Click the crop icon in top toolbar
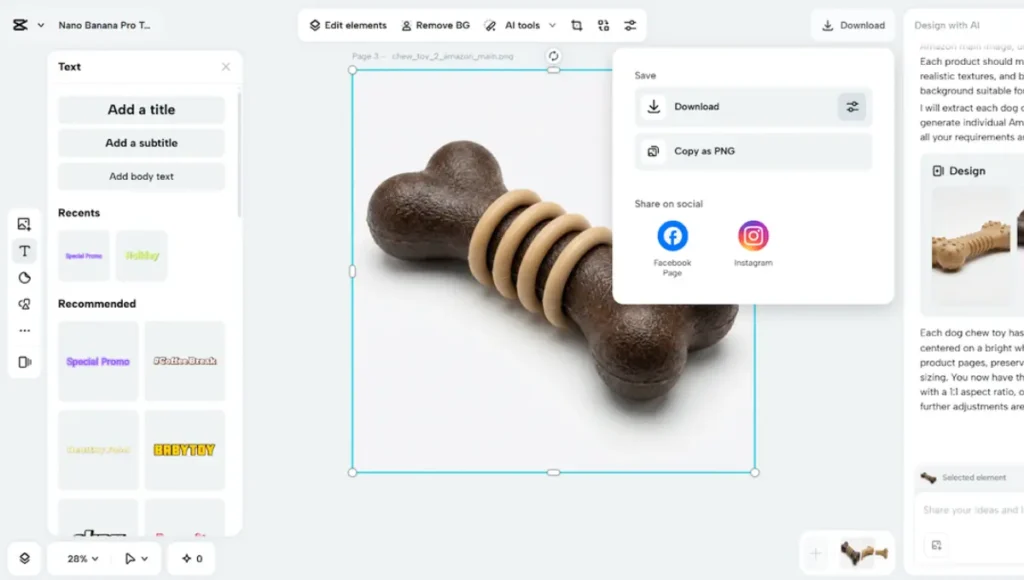 coord(577,25)
